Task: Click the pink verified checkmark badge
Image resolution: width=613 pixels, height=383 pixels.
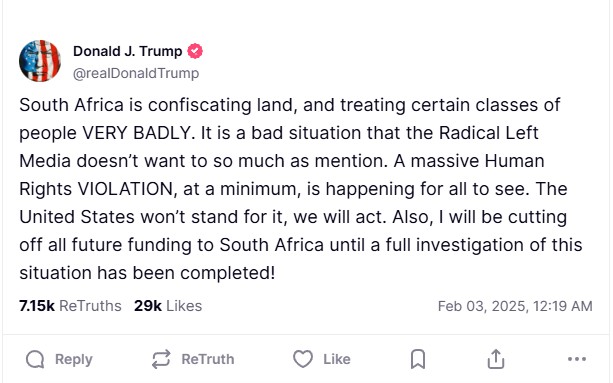Action: coord(195,51)
